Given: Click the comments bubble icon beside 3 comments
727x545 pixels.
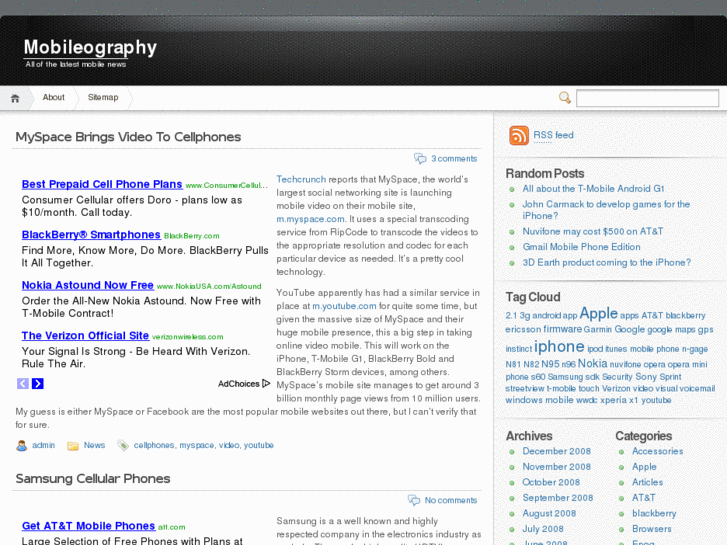Looking at the screenshot, I should coord(420,159).
